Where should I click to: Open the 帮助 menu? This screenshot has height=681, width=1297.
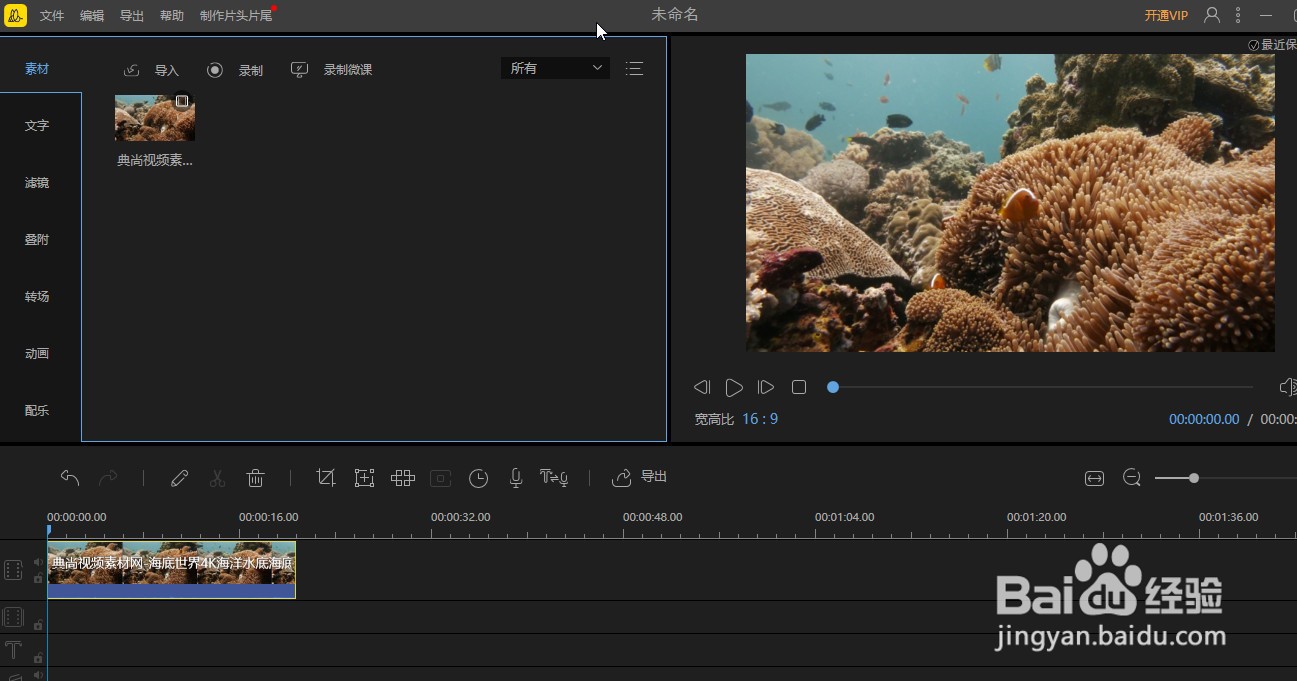[172, 16]
